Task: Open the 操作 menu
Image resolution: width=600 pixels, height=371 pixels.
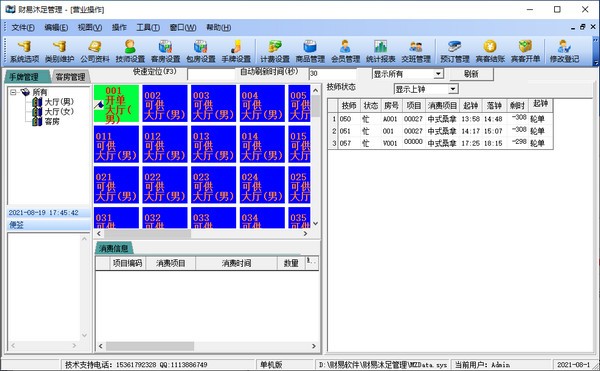Action: coord(119,28)
